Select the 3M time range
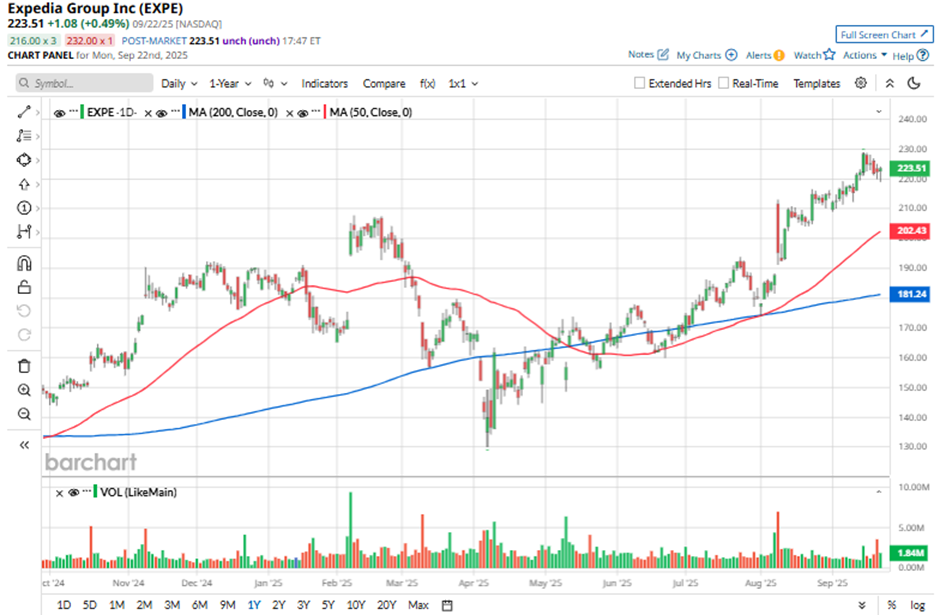 172,605
